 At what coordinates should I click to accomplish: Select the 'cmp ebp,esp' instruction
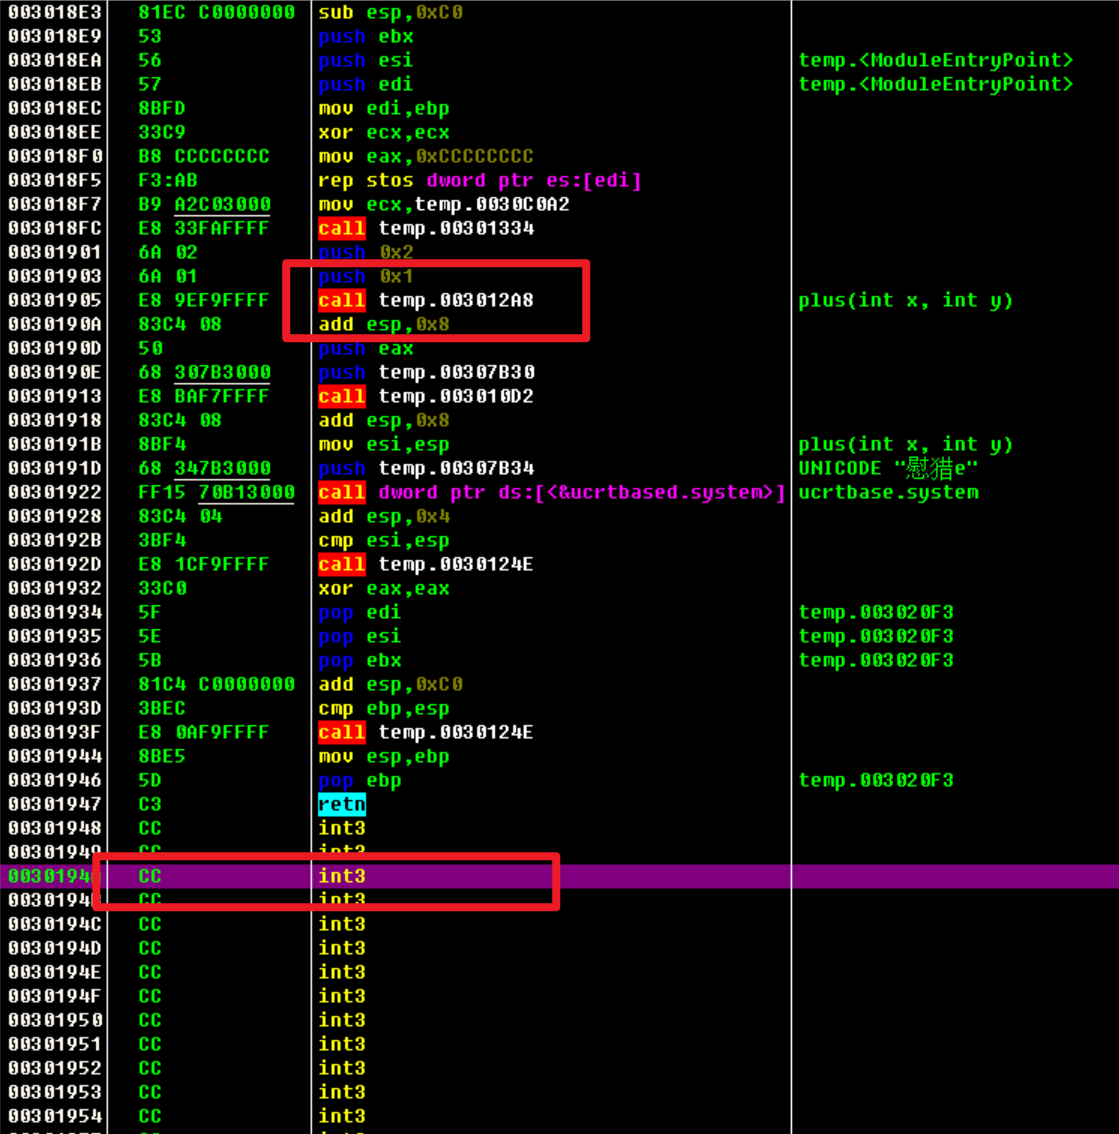coord(383,709)
